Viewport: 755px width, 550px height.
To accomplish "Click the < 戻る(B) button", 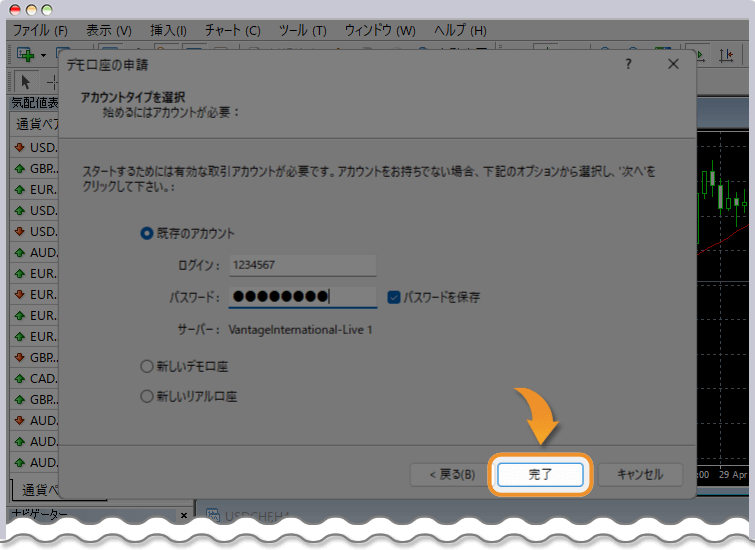I will click(452, 475).
